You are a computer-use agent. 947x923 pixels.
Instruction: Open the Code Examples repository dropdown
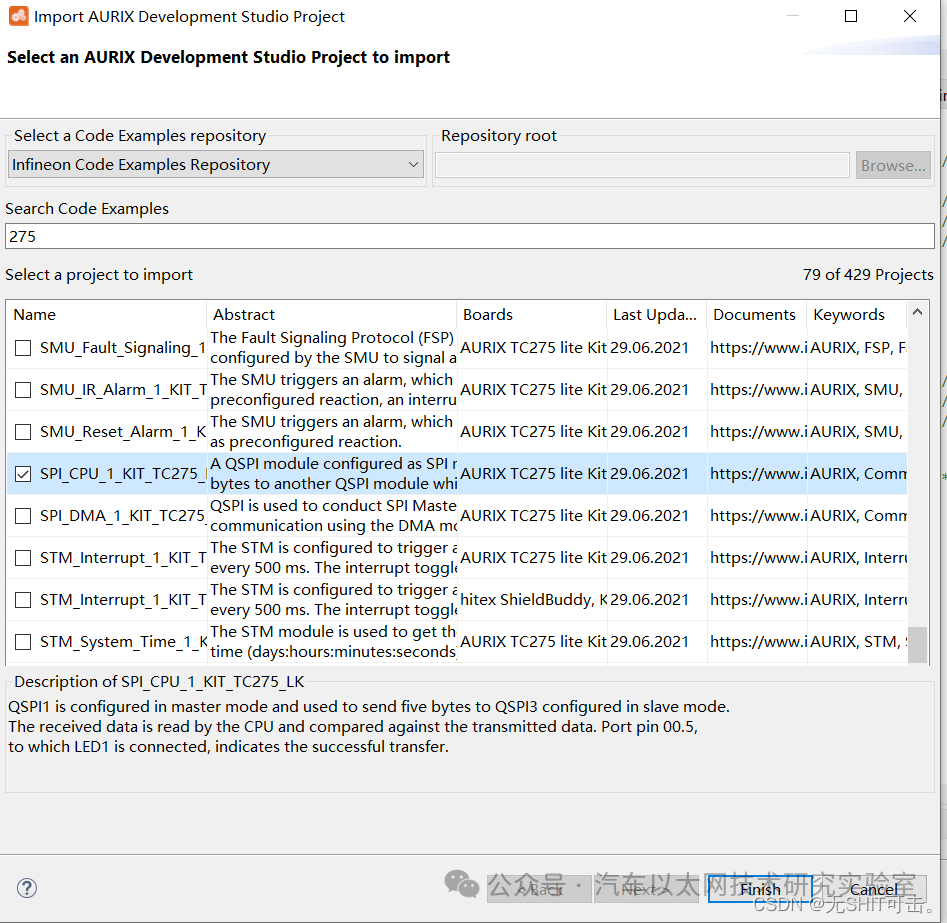[216, 165]
